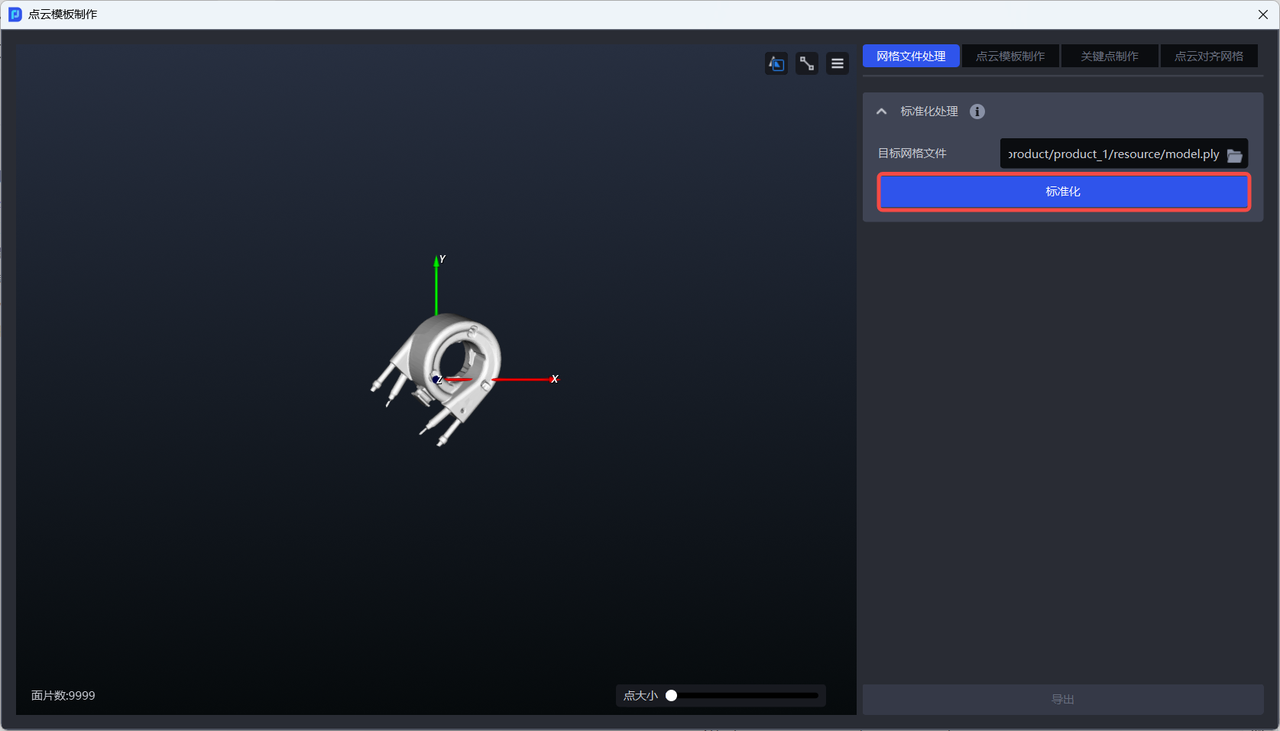Open the folder browse icon for mesh file
This screenshot has height=731, width=1280.
[x=1235, y=155]
